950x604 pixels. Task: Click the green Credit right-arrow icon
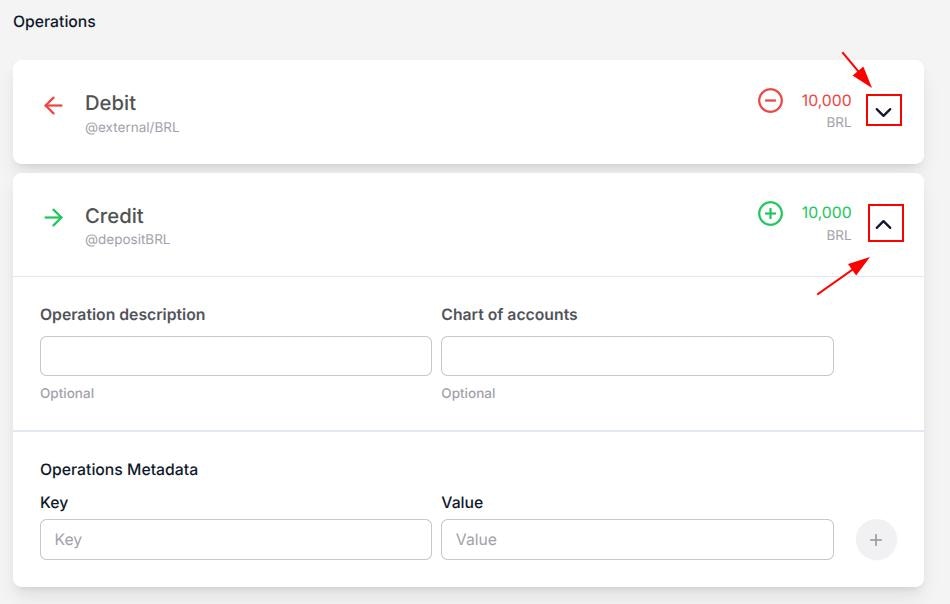tap(54, 217)
